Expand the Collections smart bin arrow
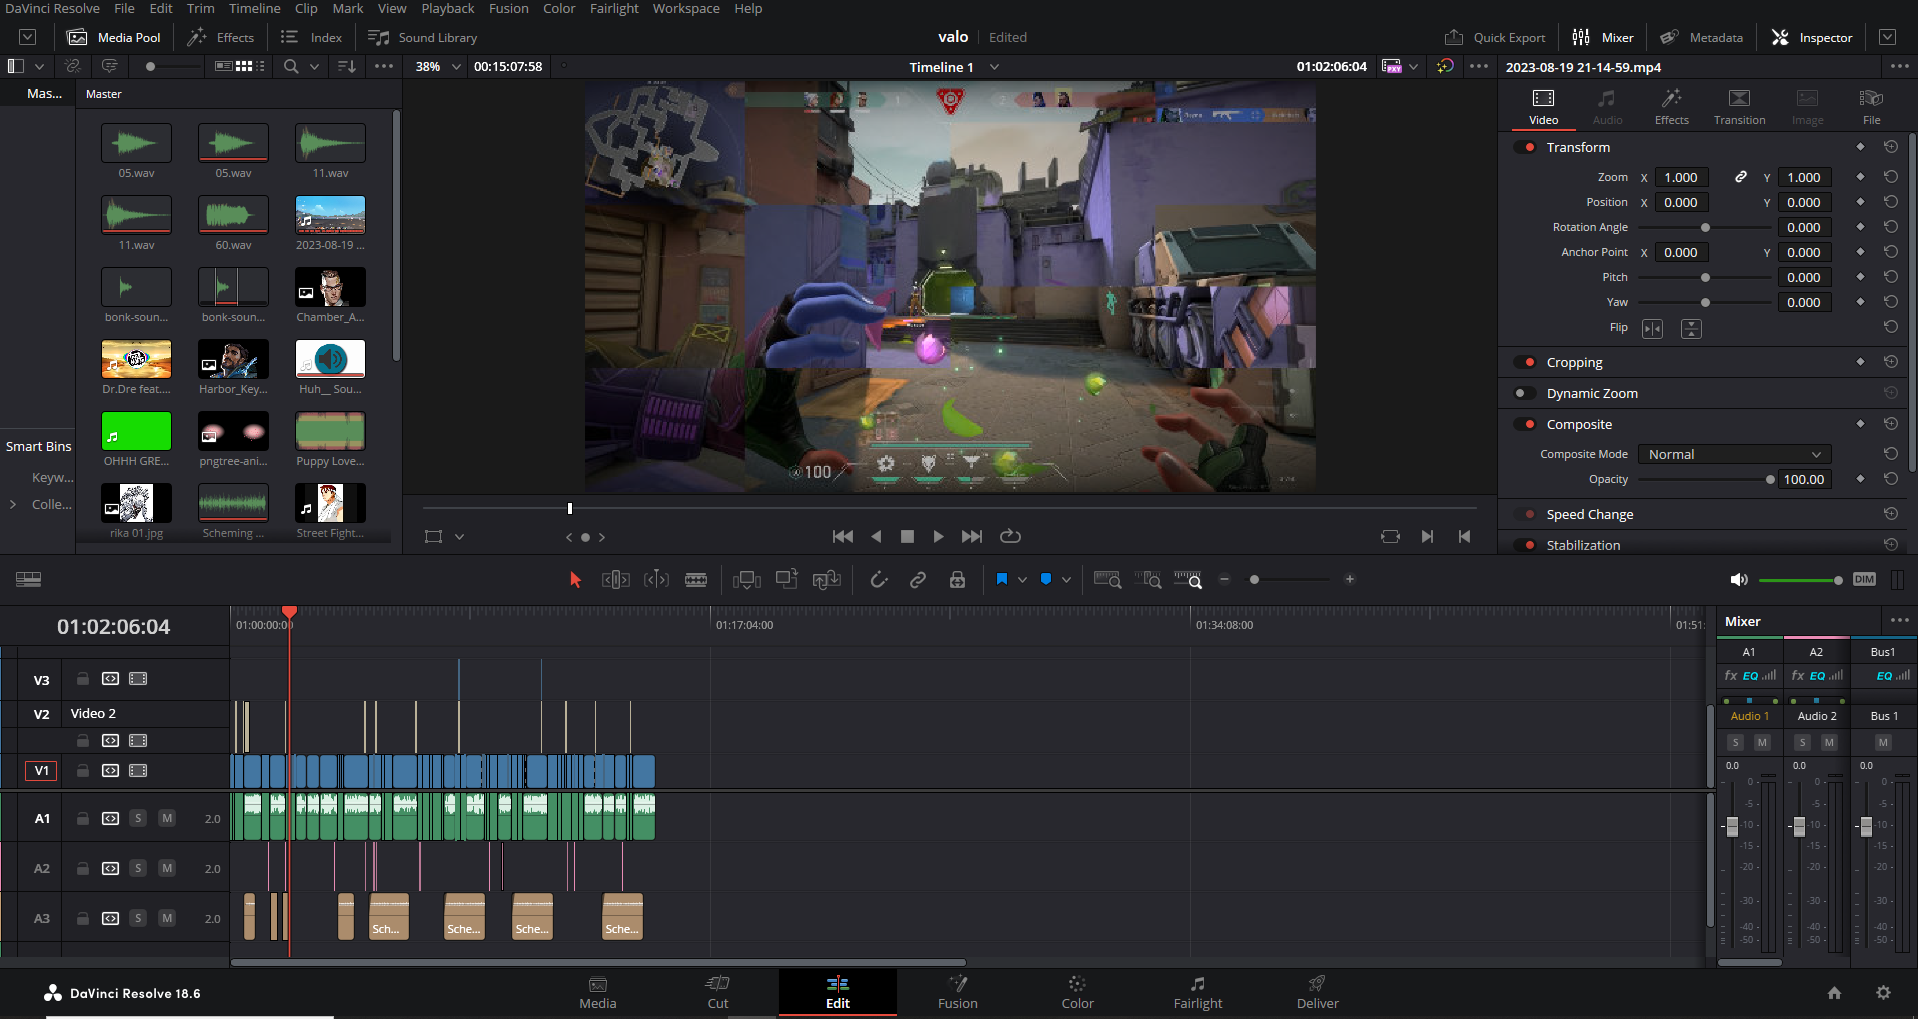1918x1019 pixels. [13, 504]
